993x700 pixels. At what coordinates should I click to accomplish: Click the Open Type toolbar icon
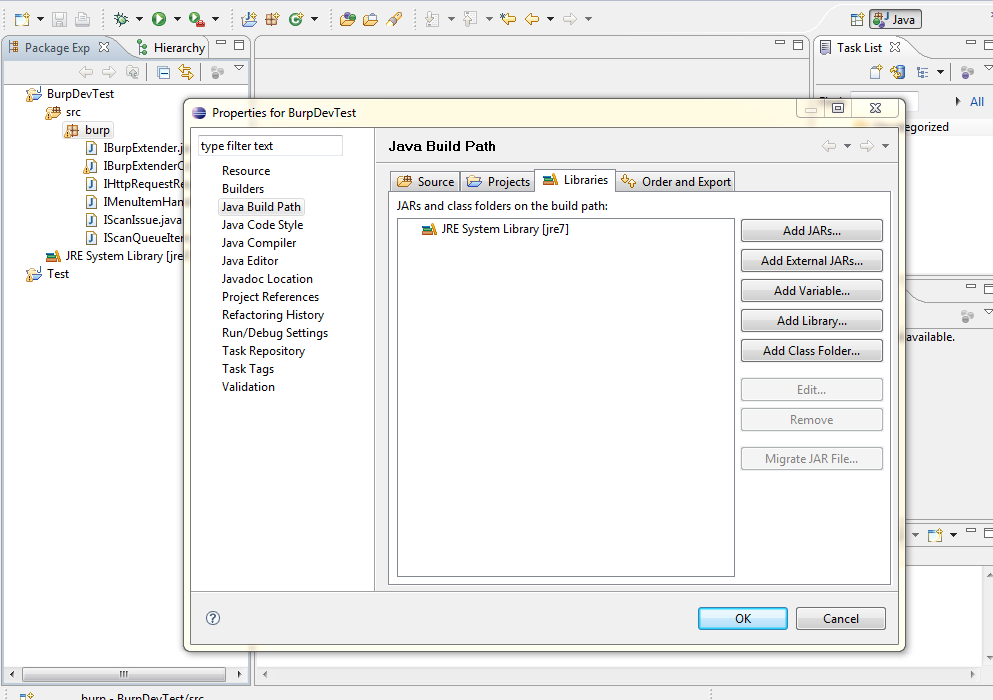(348, 19)
